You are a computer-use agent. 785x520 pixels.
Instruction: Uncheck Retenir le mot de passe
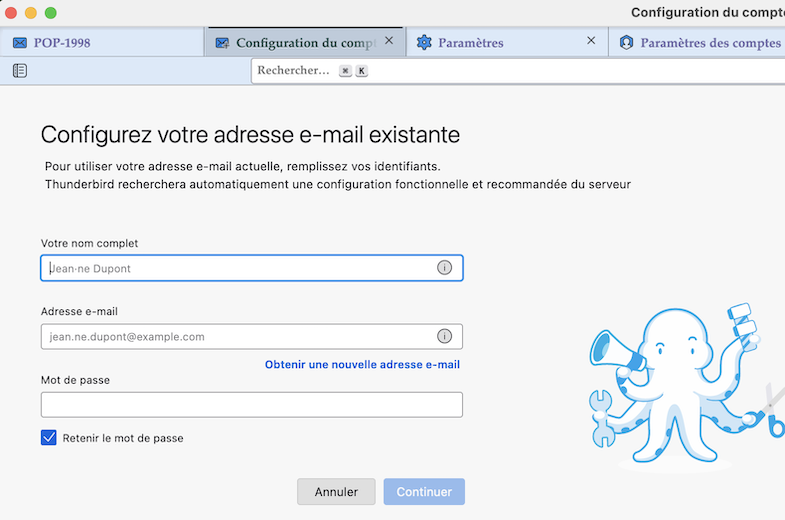click(x=49, y=438)
